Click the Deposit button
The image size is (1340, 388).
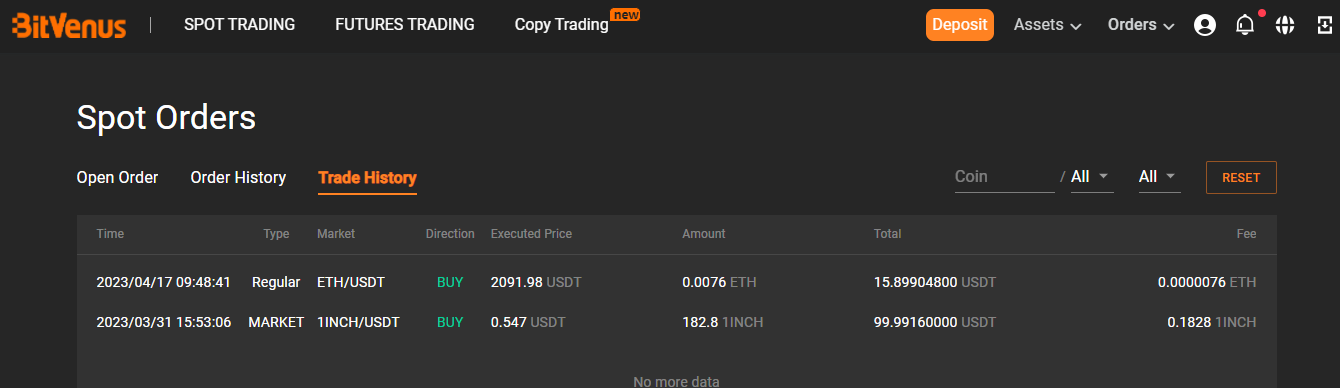[x=960, y=25]
